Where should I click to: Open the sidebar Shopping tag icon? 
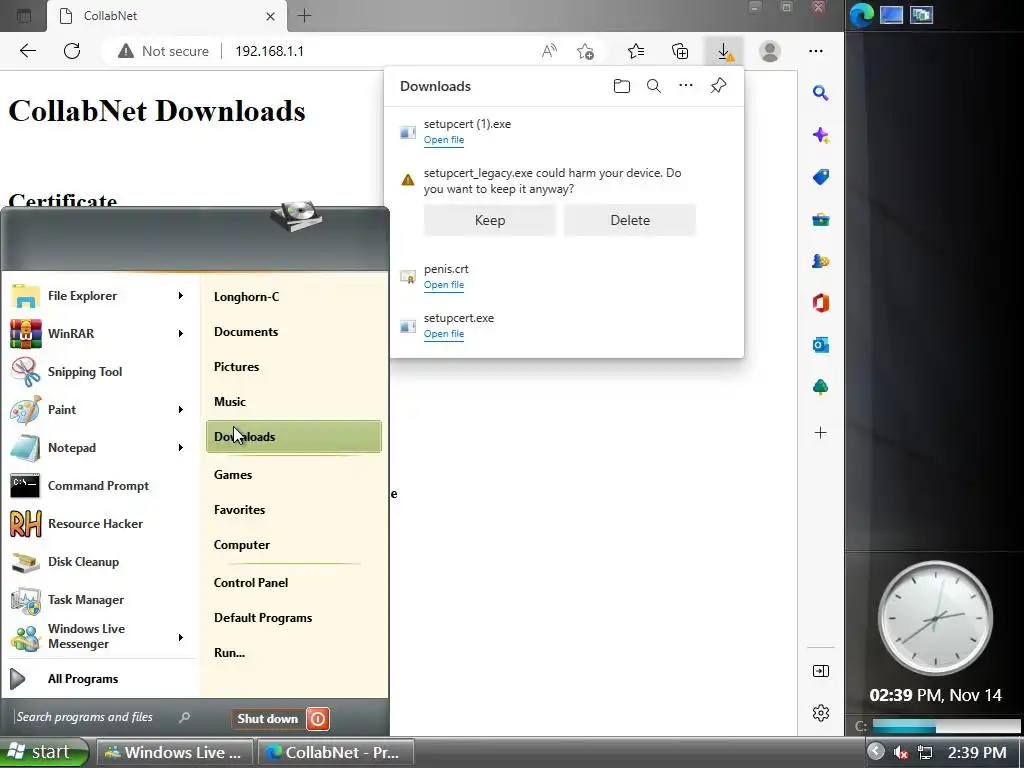pos(821,177)
